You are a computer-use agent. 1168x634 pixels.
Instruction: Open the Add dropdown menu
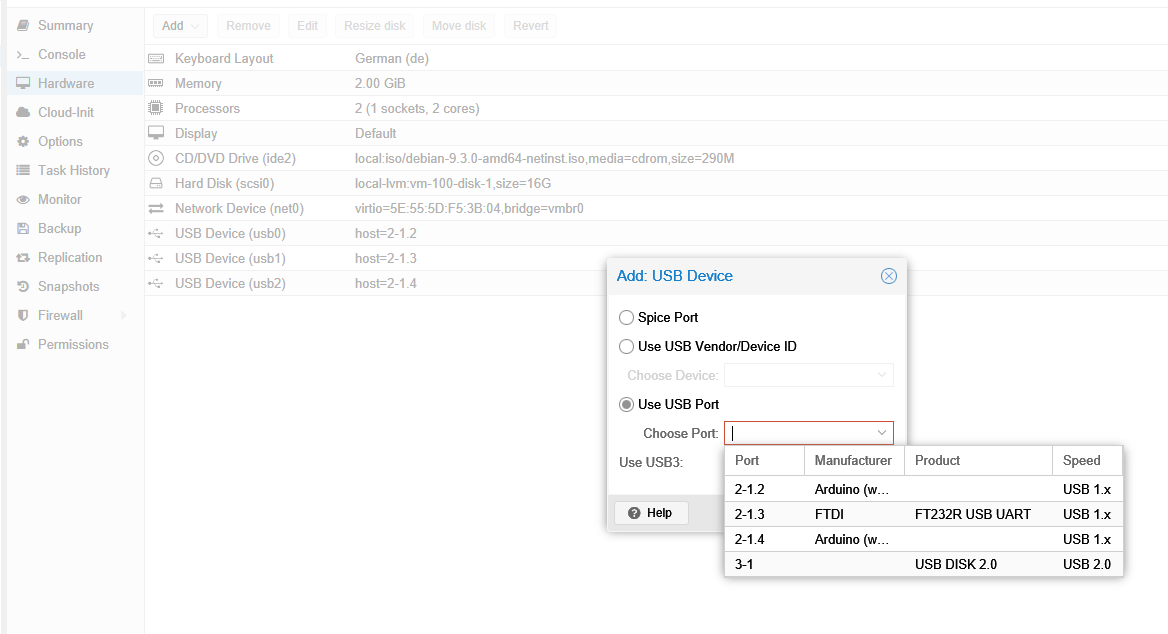point(180,26)
